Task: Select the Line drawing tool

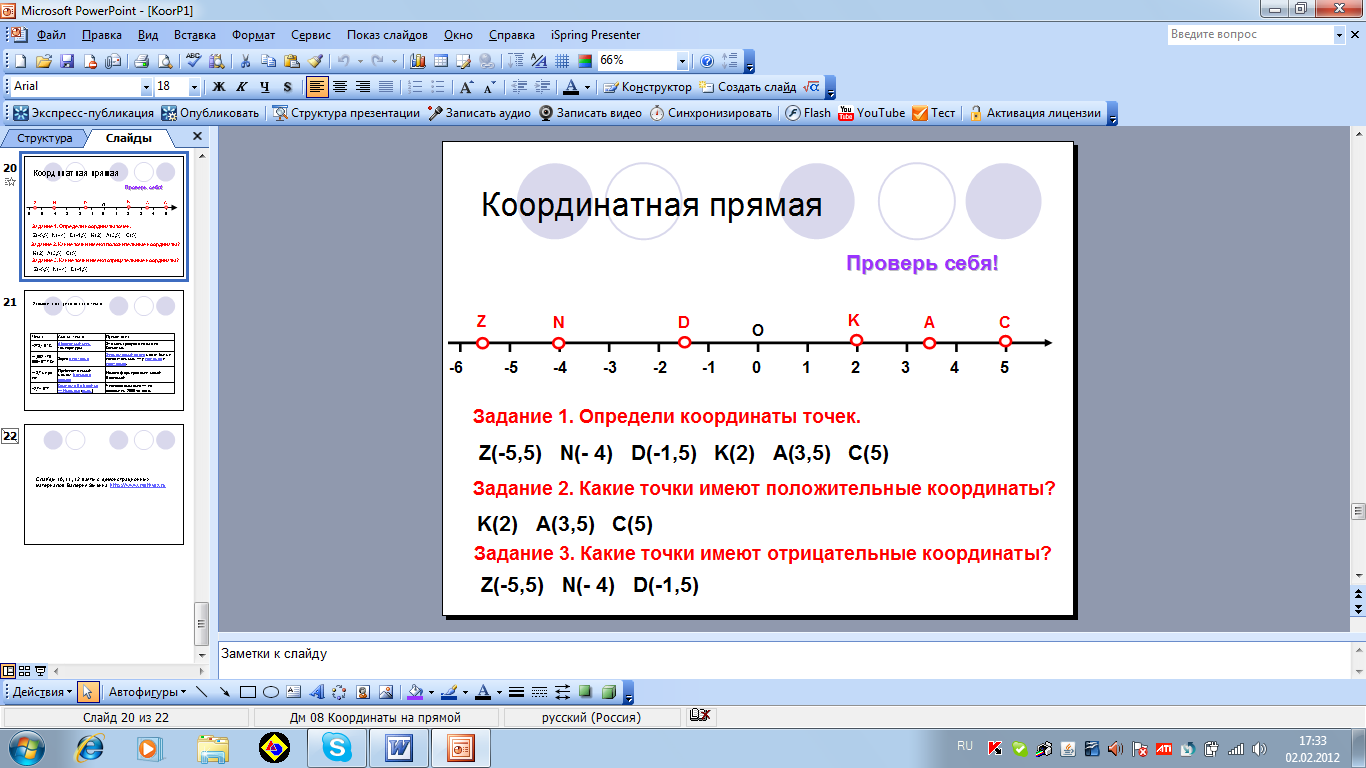Action: 202,692
